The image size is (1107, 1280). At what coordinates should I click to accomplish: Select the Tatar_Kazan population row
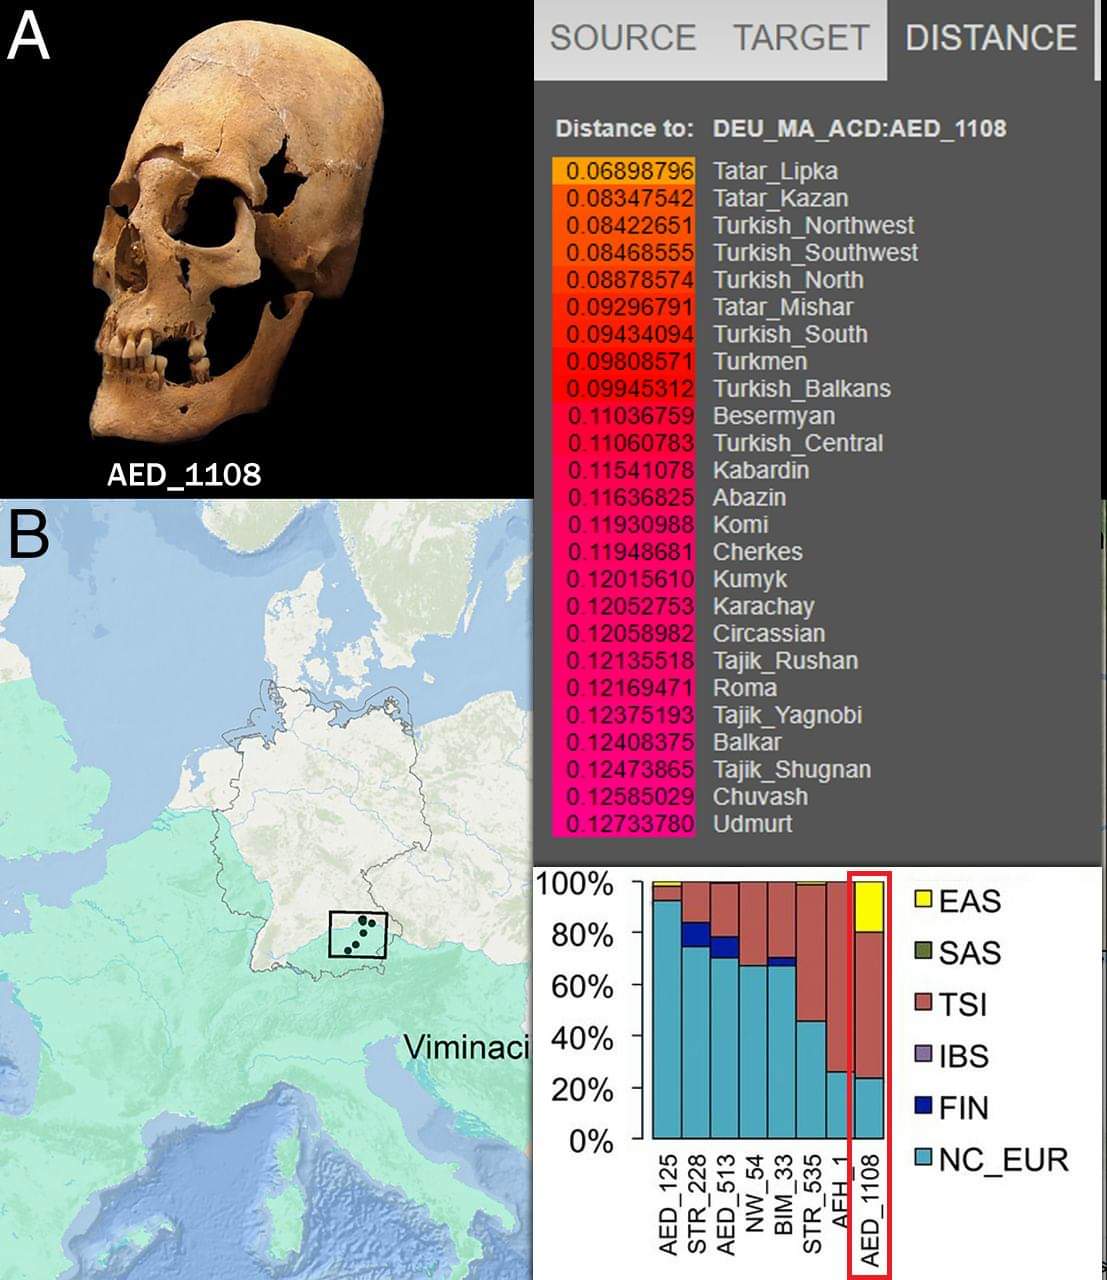[x=700, y=198]
